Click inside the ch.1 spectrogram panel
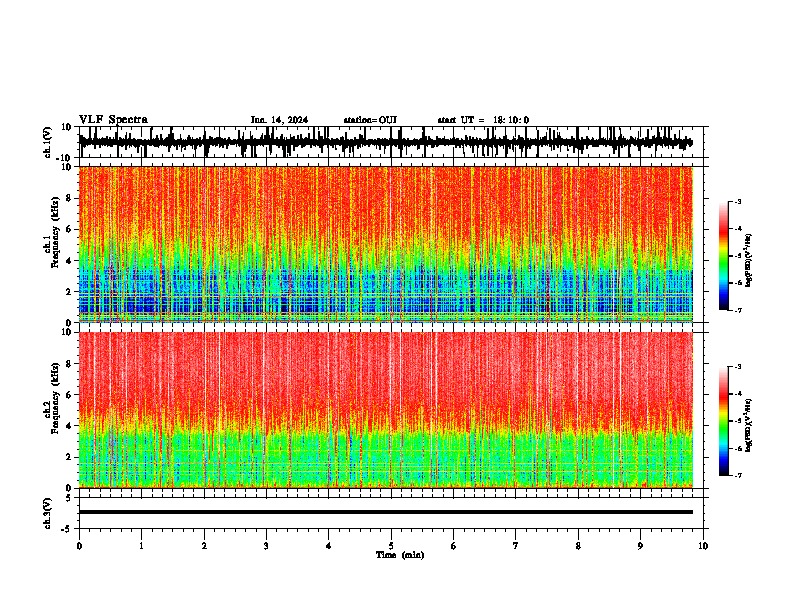The image size is (792, 612). (x=385, y=244)
